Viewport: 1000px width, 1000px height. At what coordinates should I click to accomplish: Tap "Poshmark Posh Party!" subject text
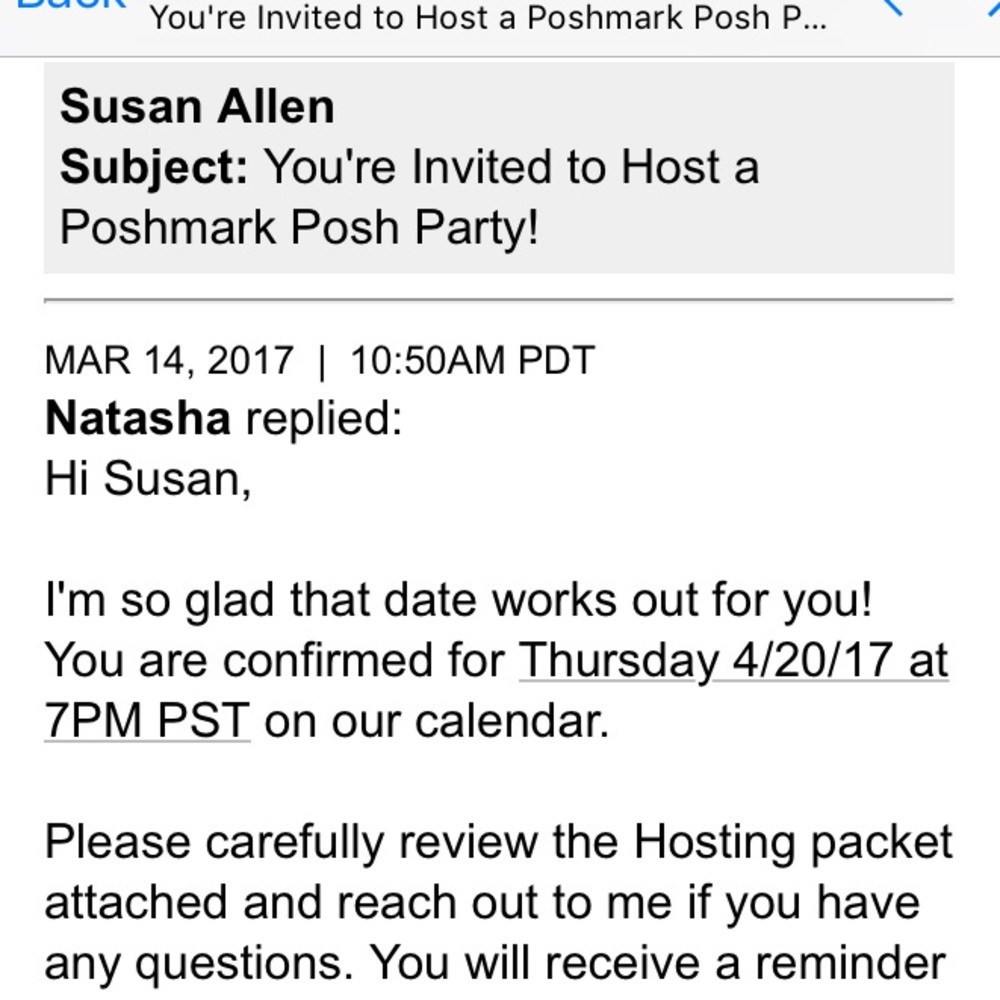click(x=299, y=227)
